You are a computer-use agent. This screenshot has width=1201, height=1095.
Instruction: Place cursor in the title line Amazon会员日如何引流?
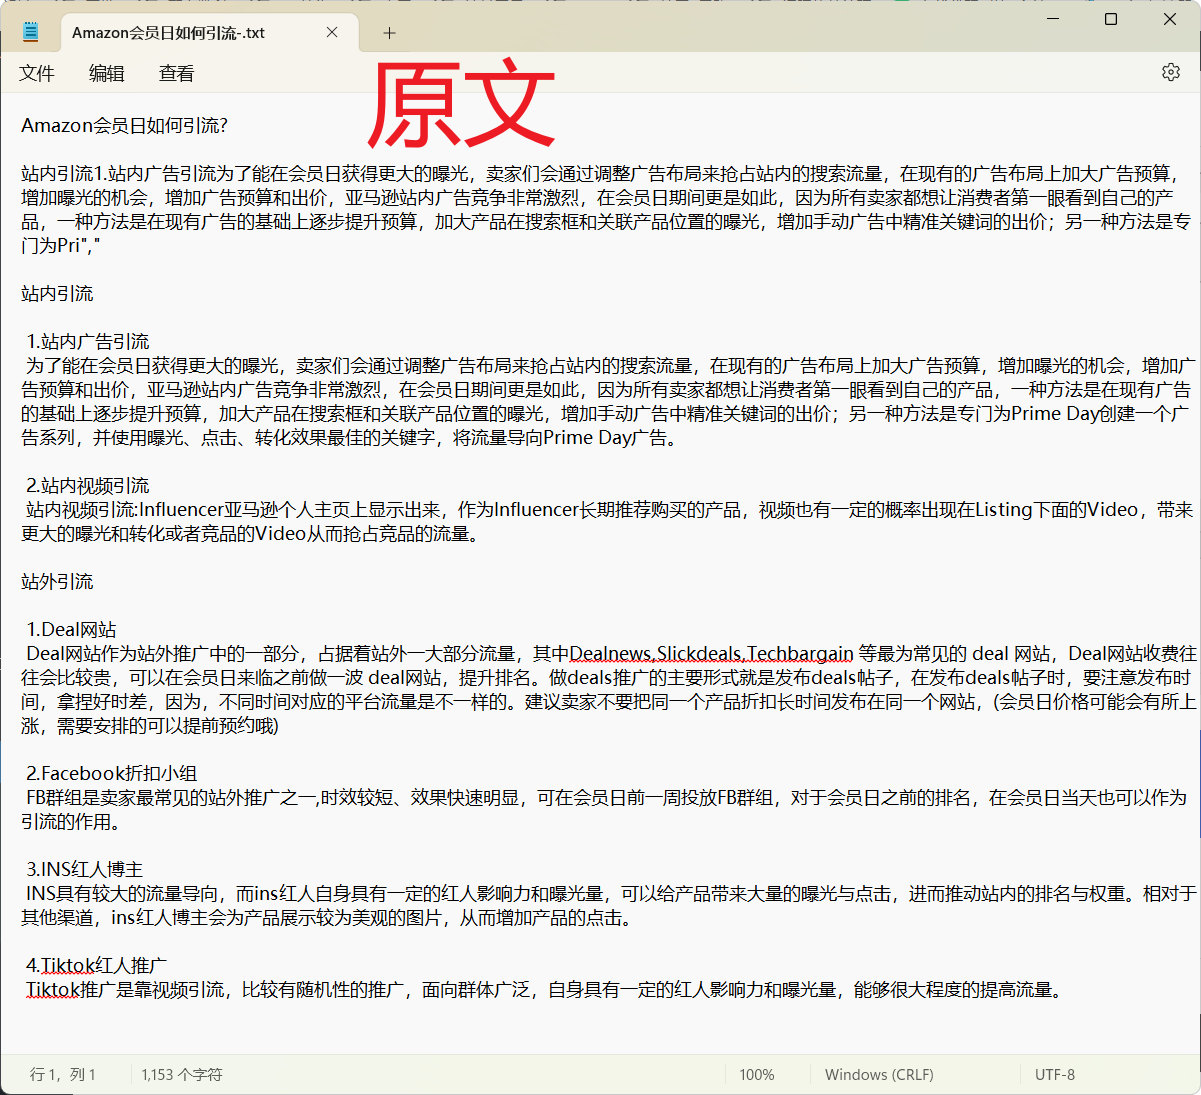coord(125,125)
